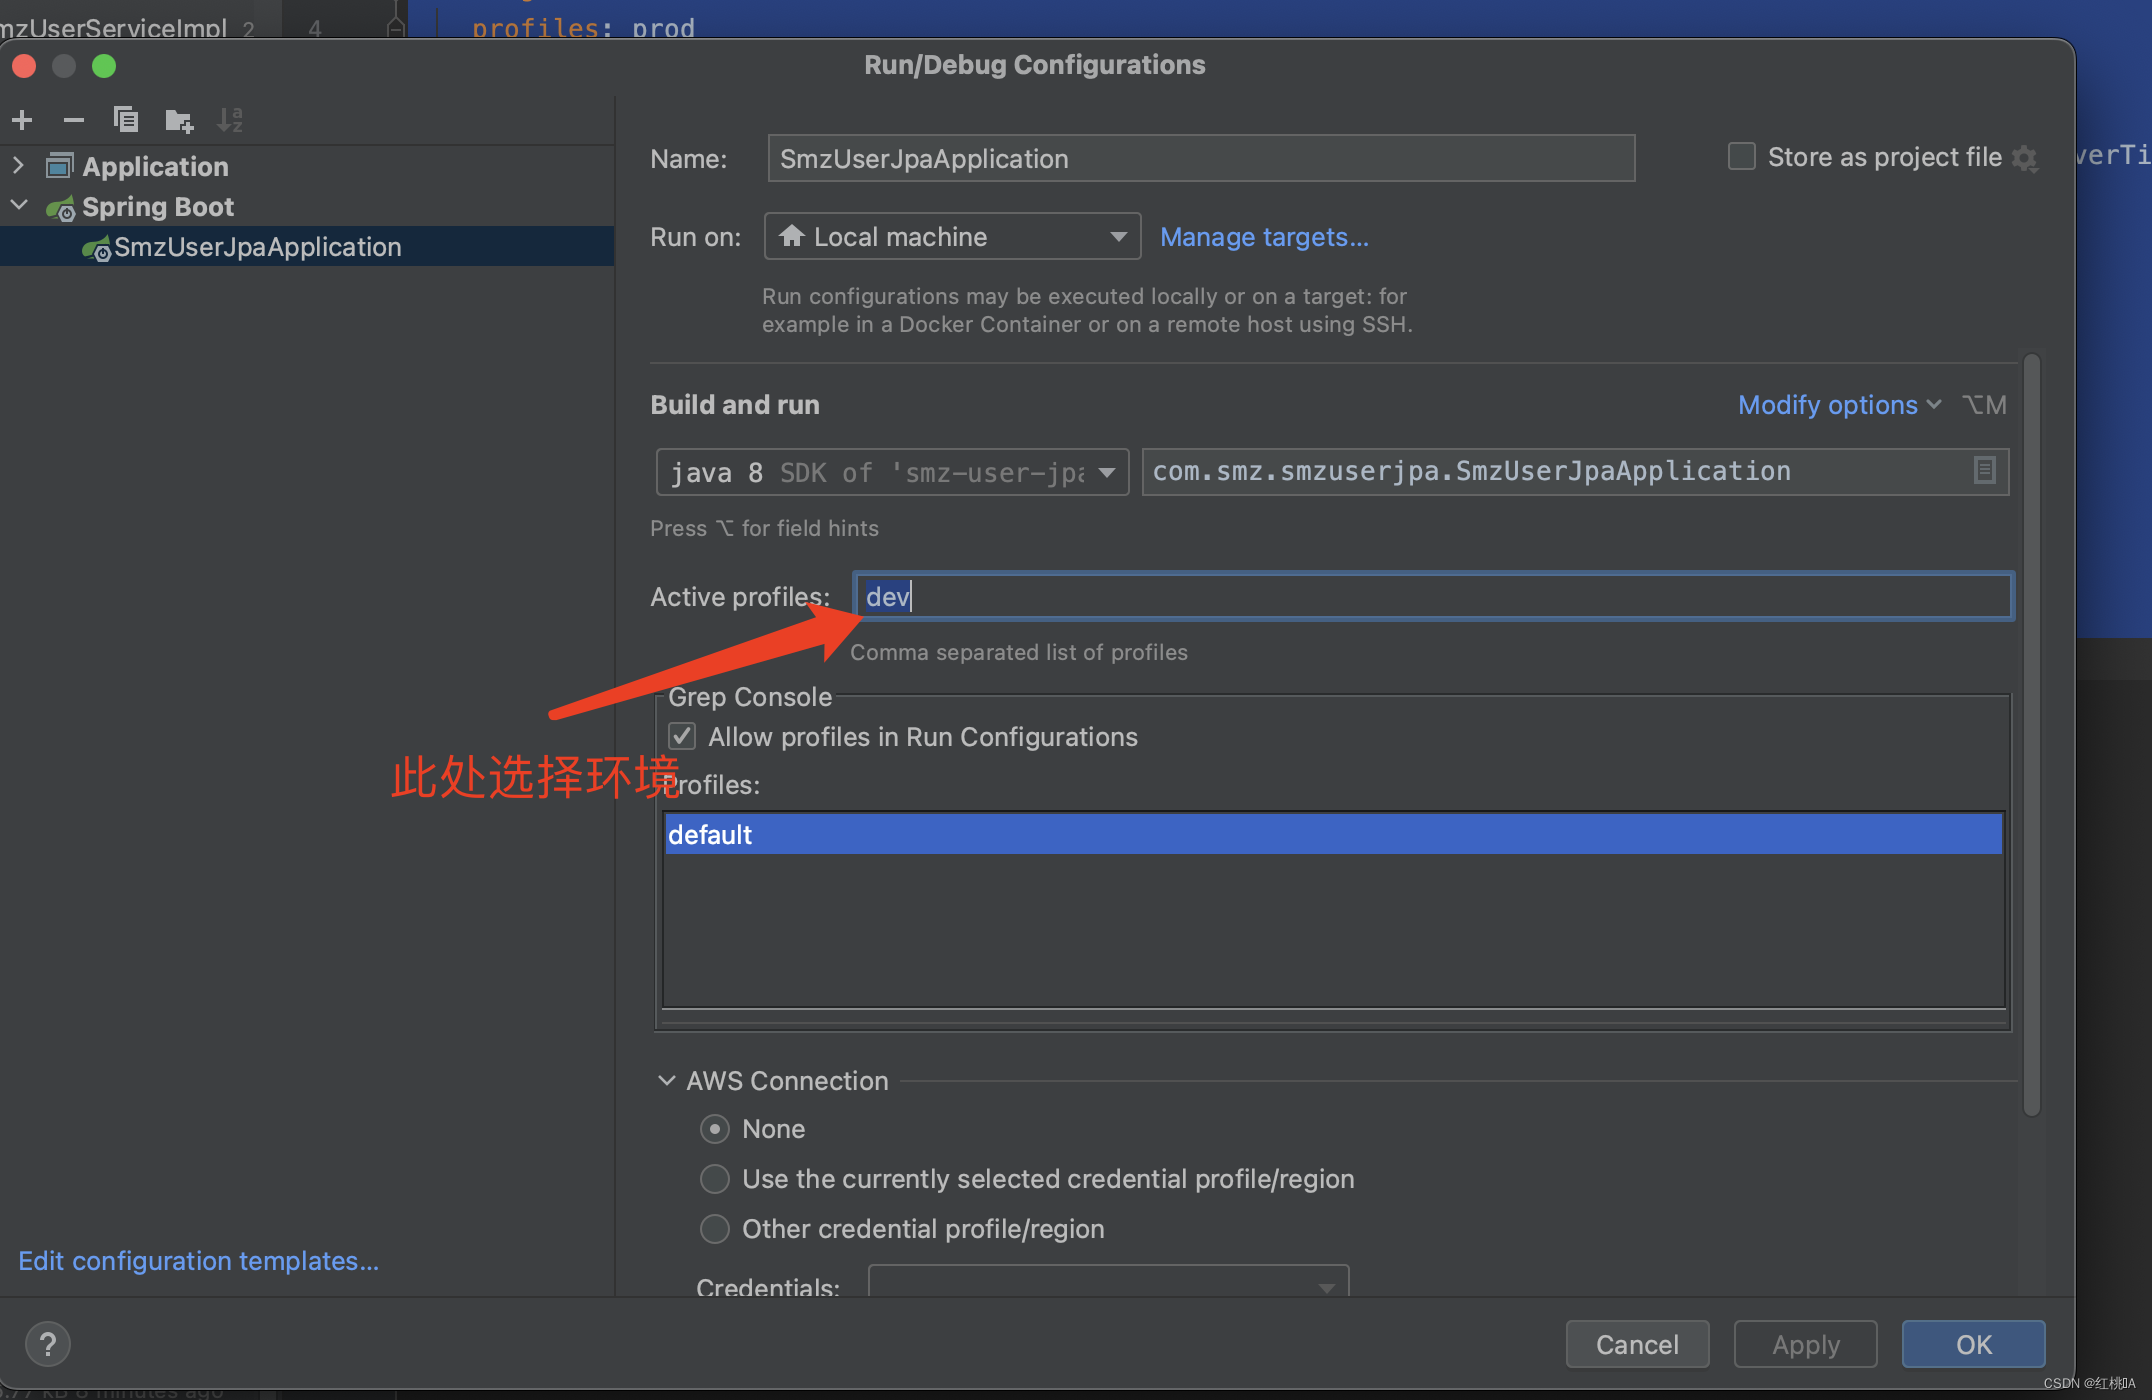Copy the SmzUserJpaApplication configuration

(126, 119)
